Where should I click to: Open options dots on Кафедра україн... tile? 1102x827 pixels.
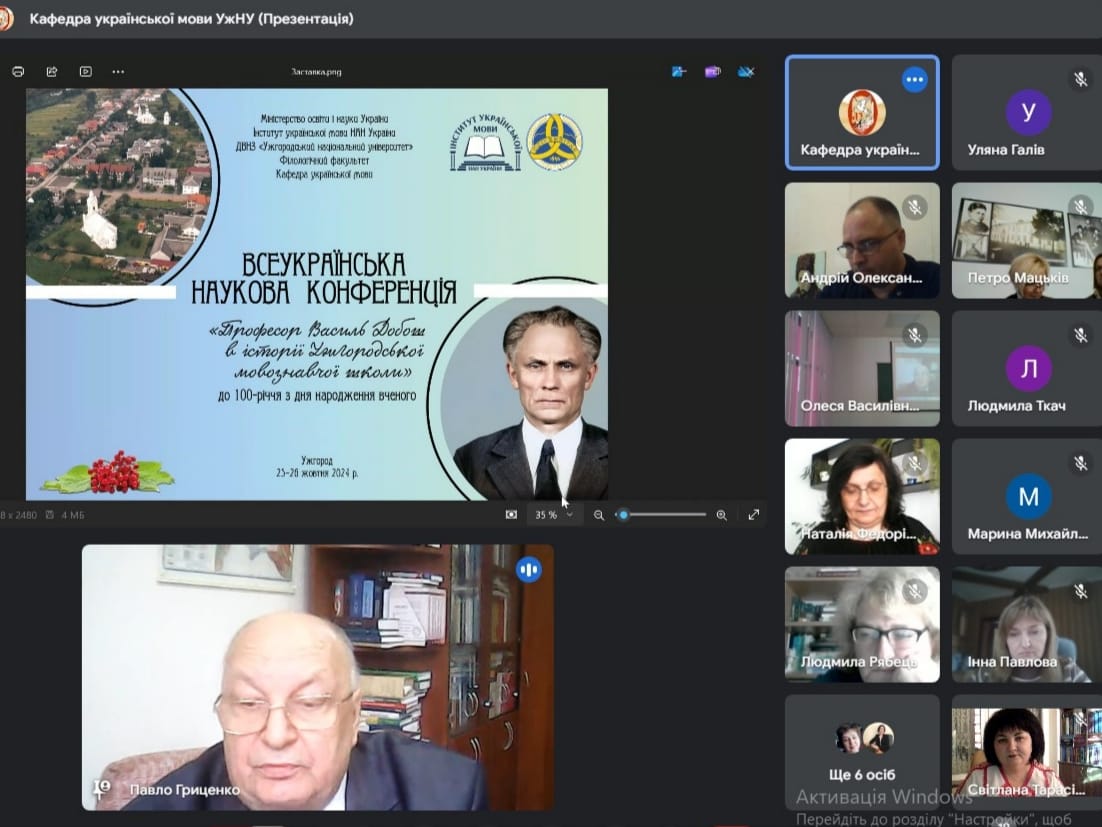914,79
